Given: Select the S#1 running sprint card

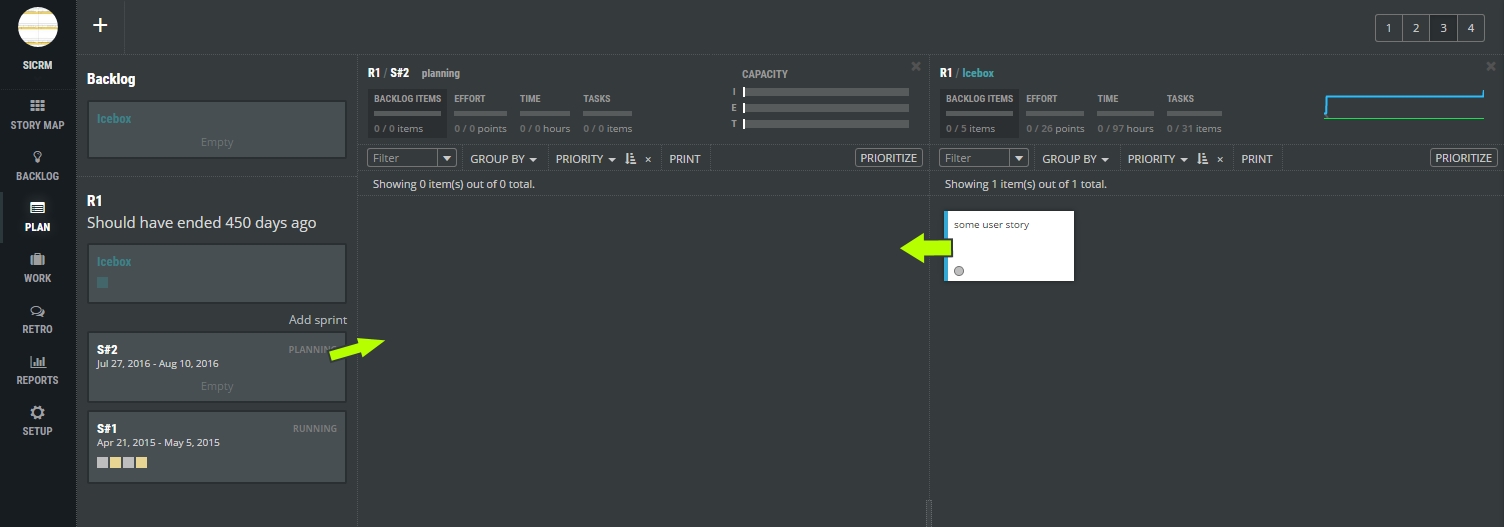Looking at the screenshot, I should pos(217,447).
